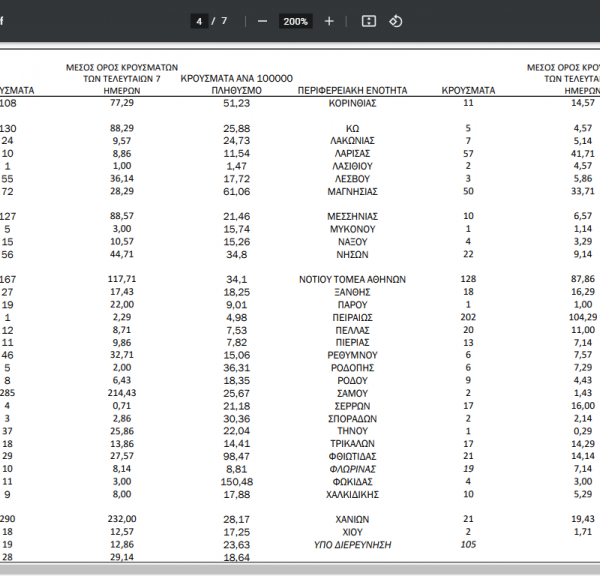This screenshot has width=600, height=576.
Task: Select the row label ΝΗΣΩΝ
Action: click(x=352, y=255)
